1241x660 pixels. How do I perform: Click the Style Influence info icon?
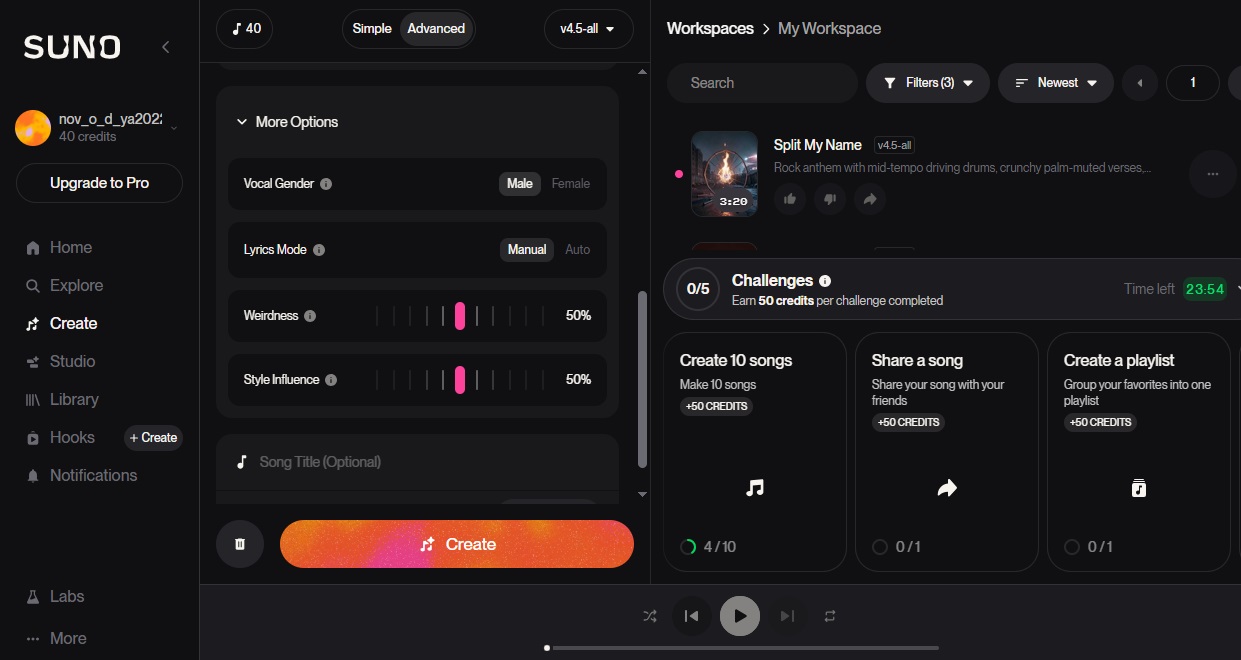[x=331, y=380]
